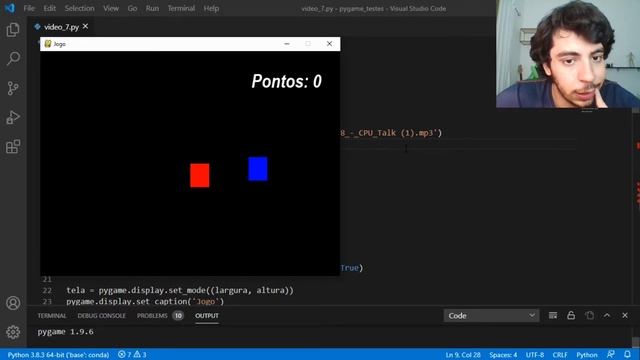Viewport: 640px width, 360px height.
Task: Open the Accounts menu icon
Action: (13, 303)
